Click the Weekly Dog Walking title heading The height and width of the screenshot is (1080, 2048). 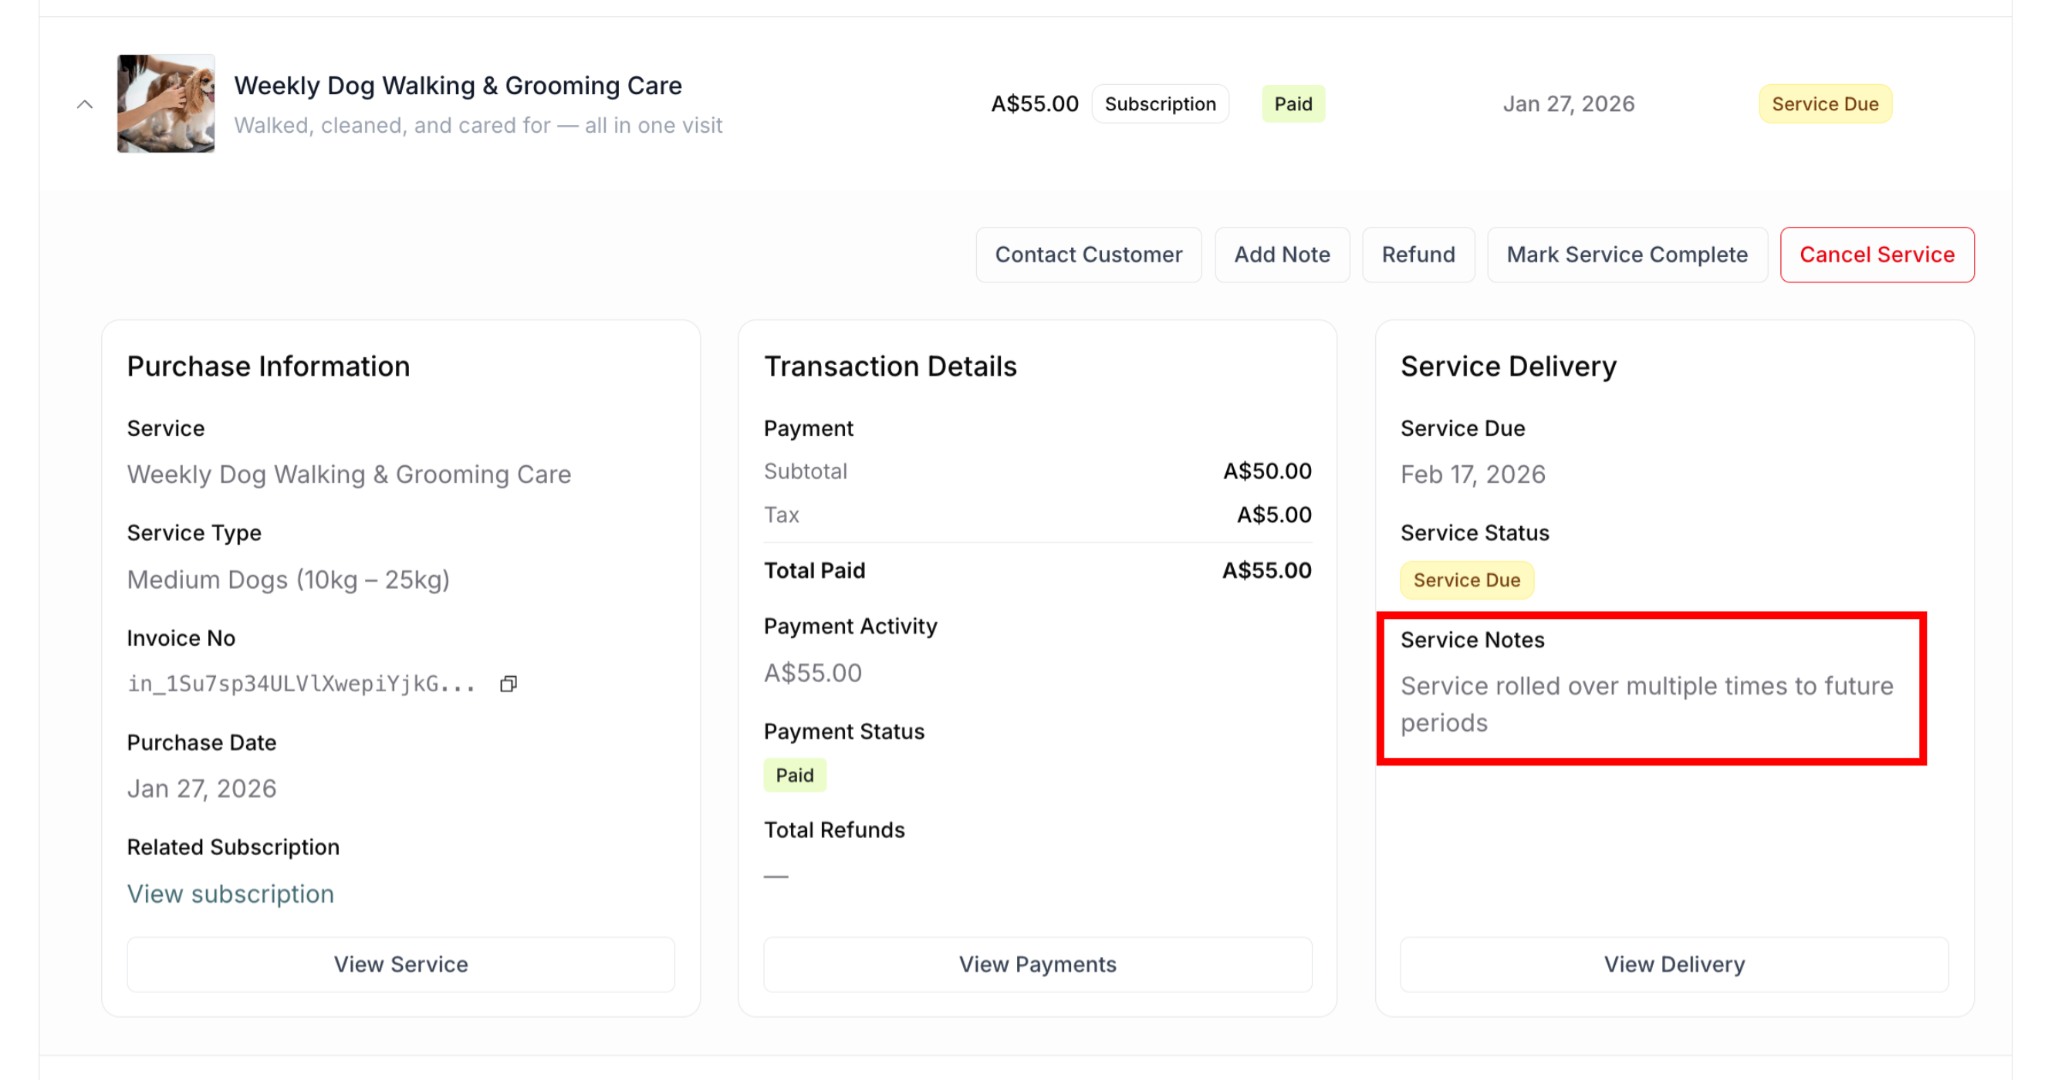pyautogui.click(x=458, y=86)
